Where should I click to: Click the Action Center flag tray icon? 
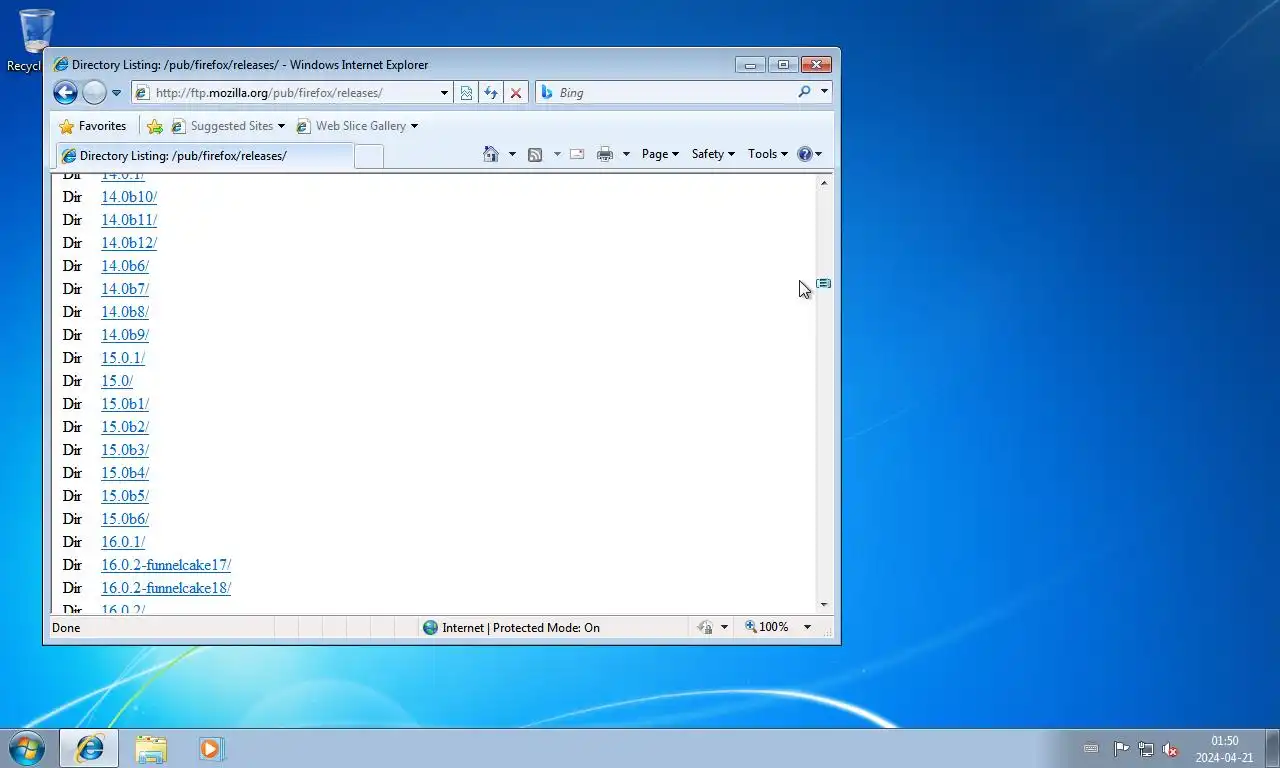(1121, 749)
